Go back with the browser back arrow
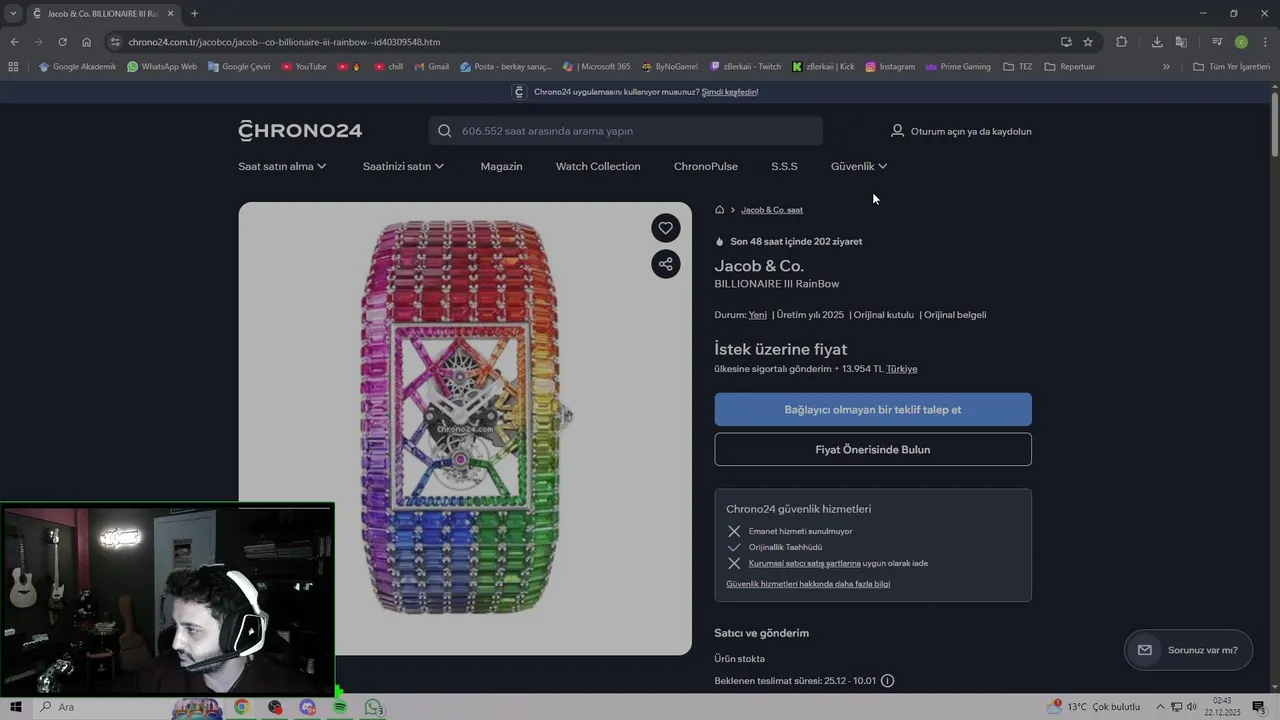The width and height of the screenshot is (1280, 720). pos(14,42)
